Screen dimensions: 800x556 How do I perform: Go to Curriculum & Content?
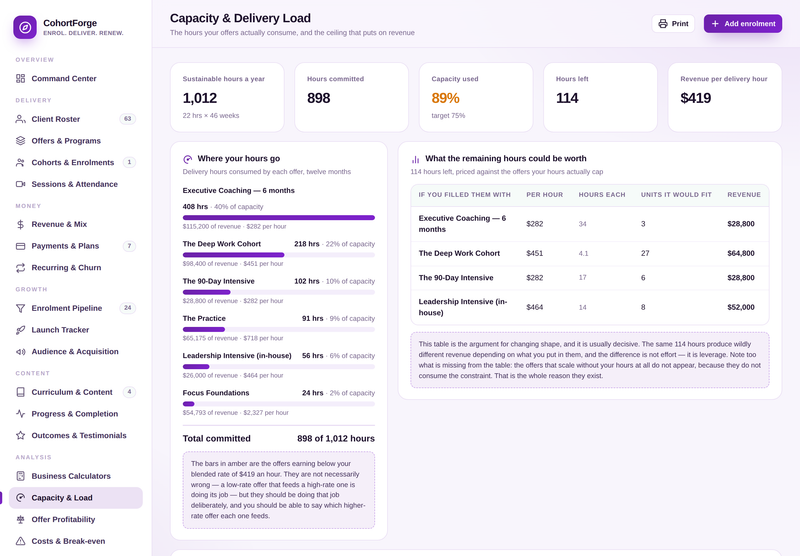click(x=76, y=392)
